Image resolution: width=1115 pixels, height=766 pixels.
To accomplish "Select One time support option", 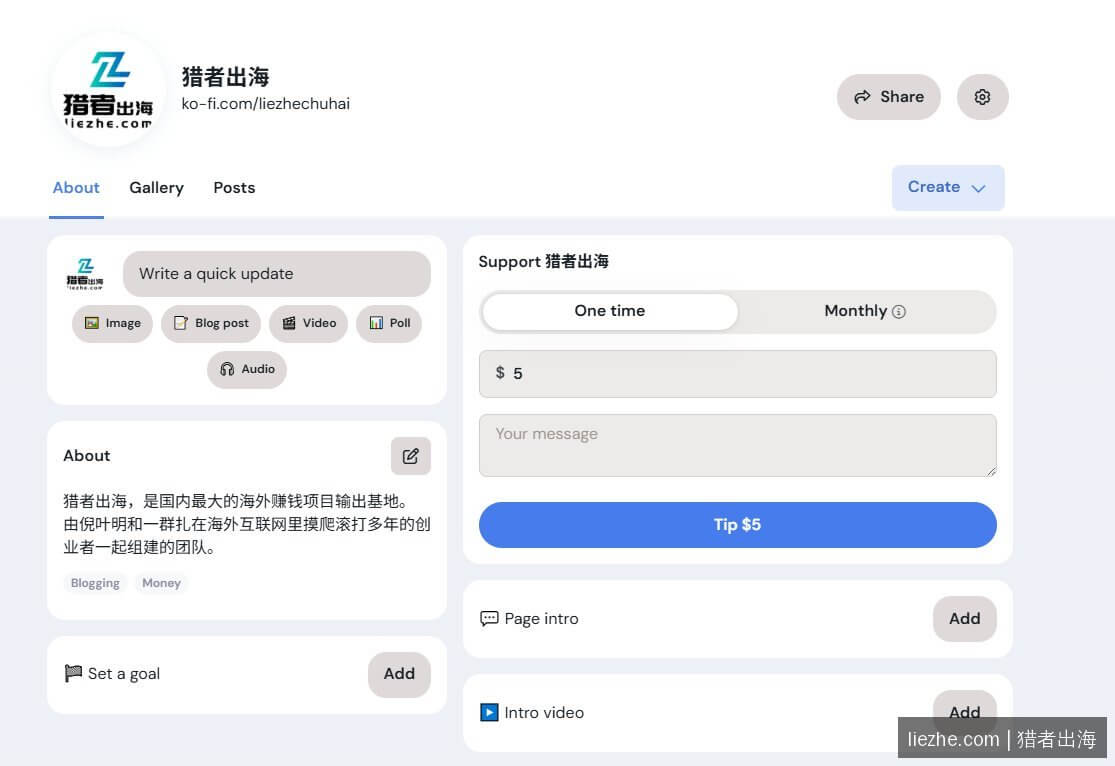I will pos(610,312).
